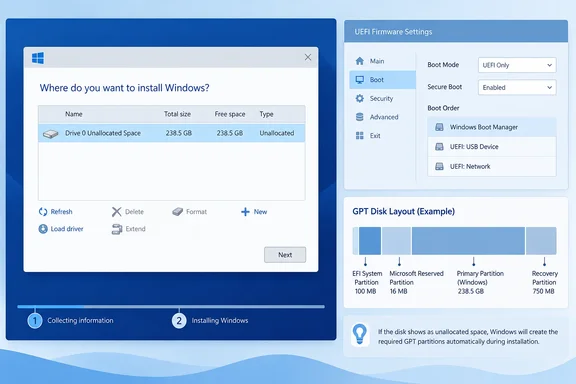Viewport: 576px width, 384px height.
Task: Click the Recovery Partition bar segment
Action: (x=541, y=241)
